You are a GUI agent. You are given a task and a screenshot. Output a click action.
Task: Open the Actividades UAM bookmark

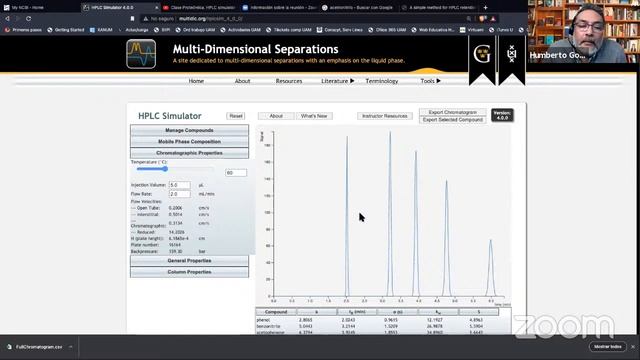[240, 30]
